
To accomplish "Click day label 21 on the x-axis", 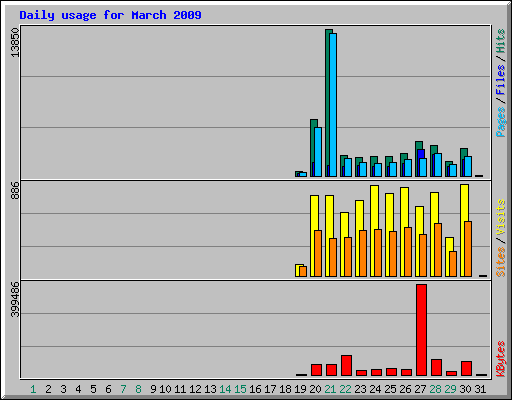I will [x=330, y=389].
